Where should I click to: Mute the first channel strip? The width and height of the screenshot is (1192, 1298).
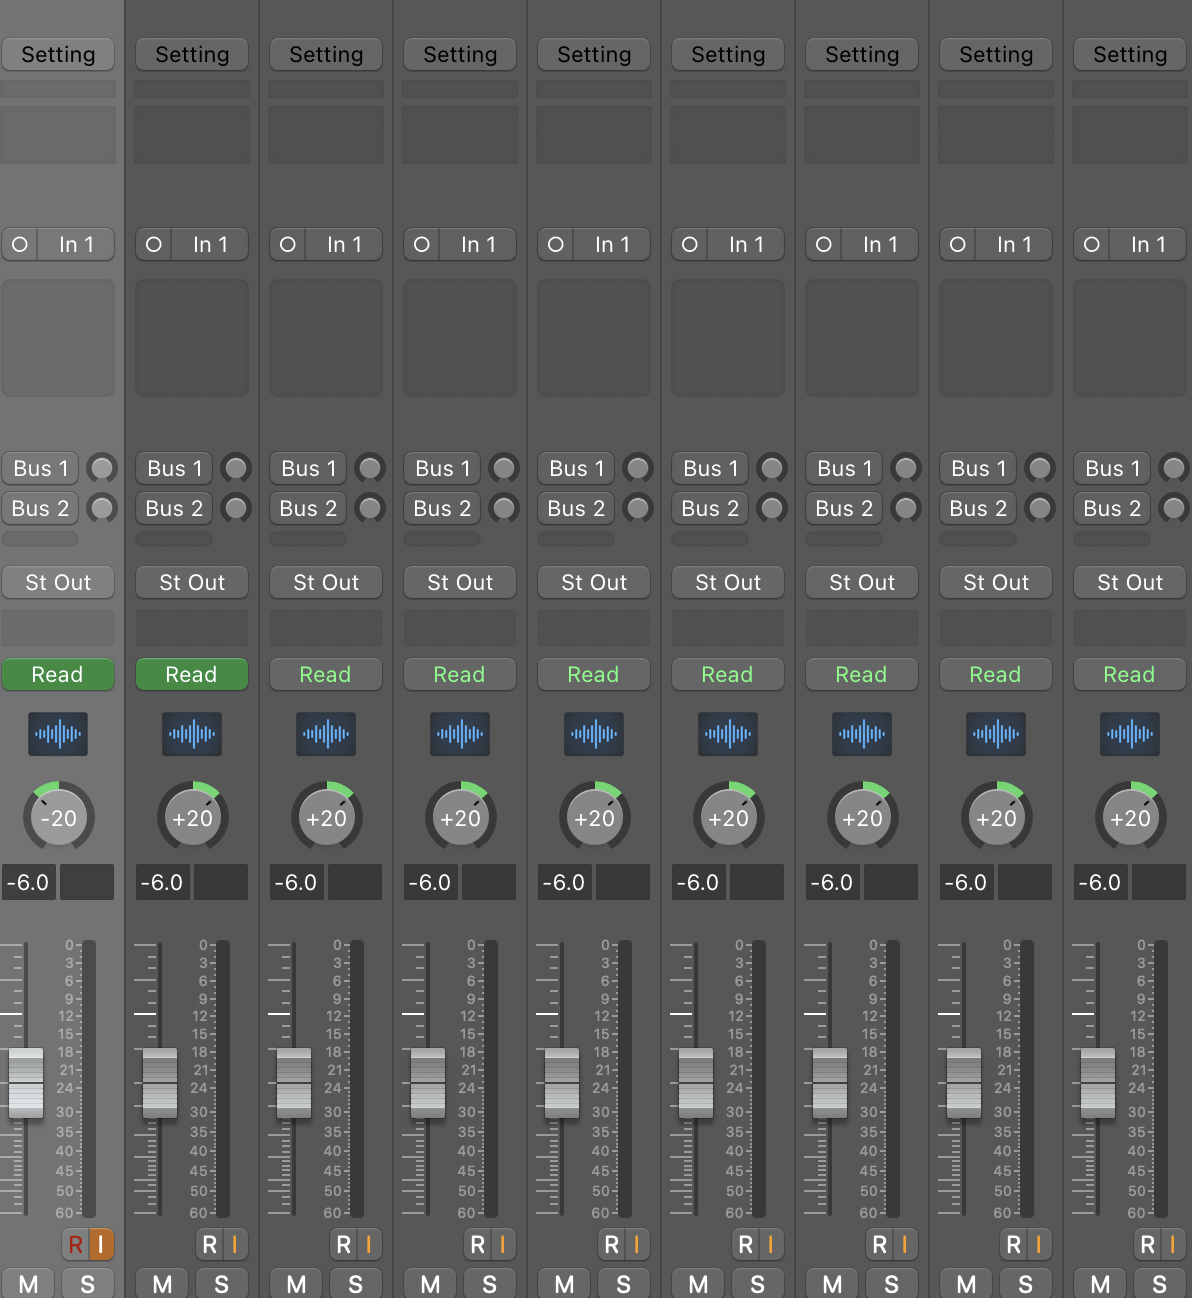[x=28, y=1284]
